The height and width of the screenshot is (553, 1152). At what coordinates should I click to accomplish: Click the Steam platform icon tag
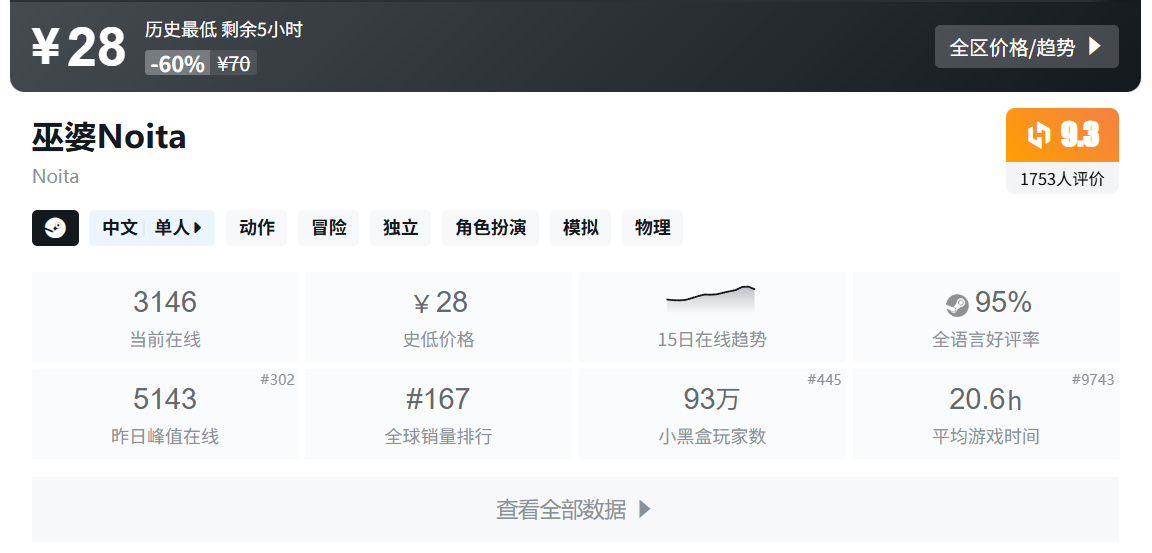[x=55, y=228]
